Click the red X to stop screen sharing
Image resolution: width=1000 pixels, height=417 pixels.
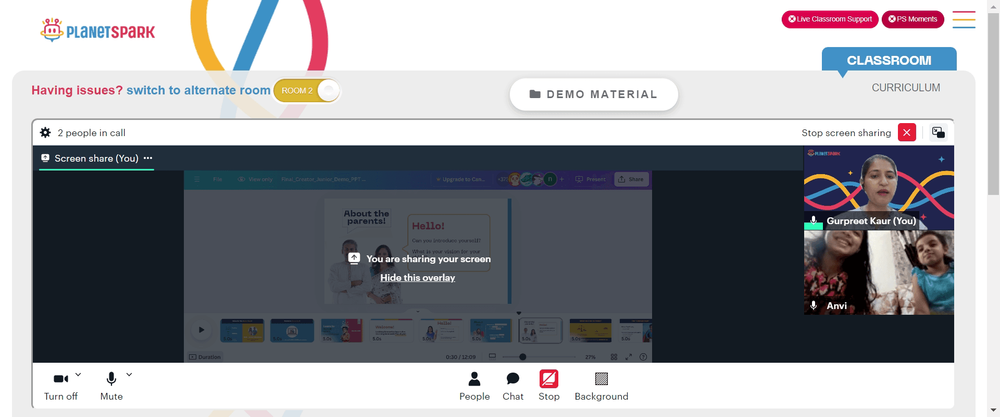point(907,133)
